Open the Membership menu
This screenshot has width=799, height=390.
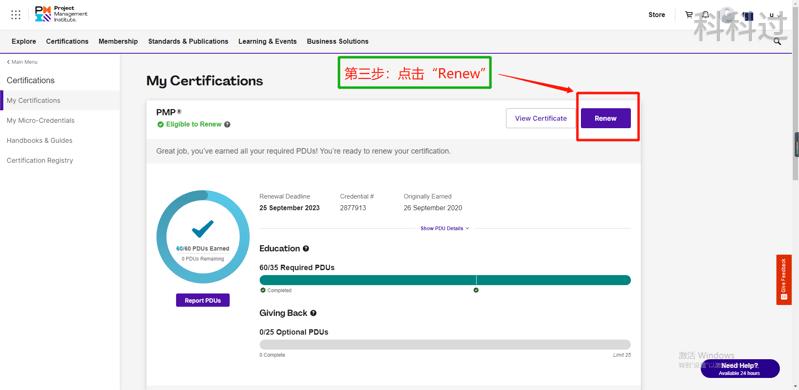[x=118, y=41]
